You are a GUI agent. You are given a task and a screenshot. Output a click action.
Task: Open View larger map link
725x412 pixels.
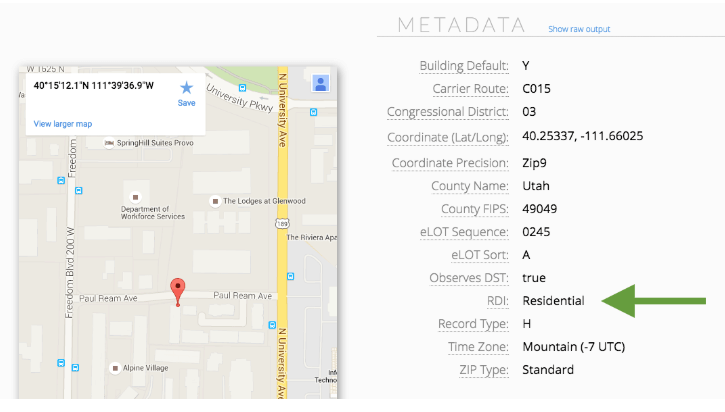(x=63, y=124)
